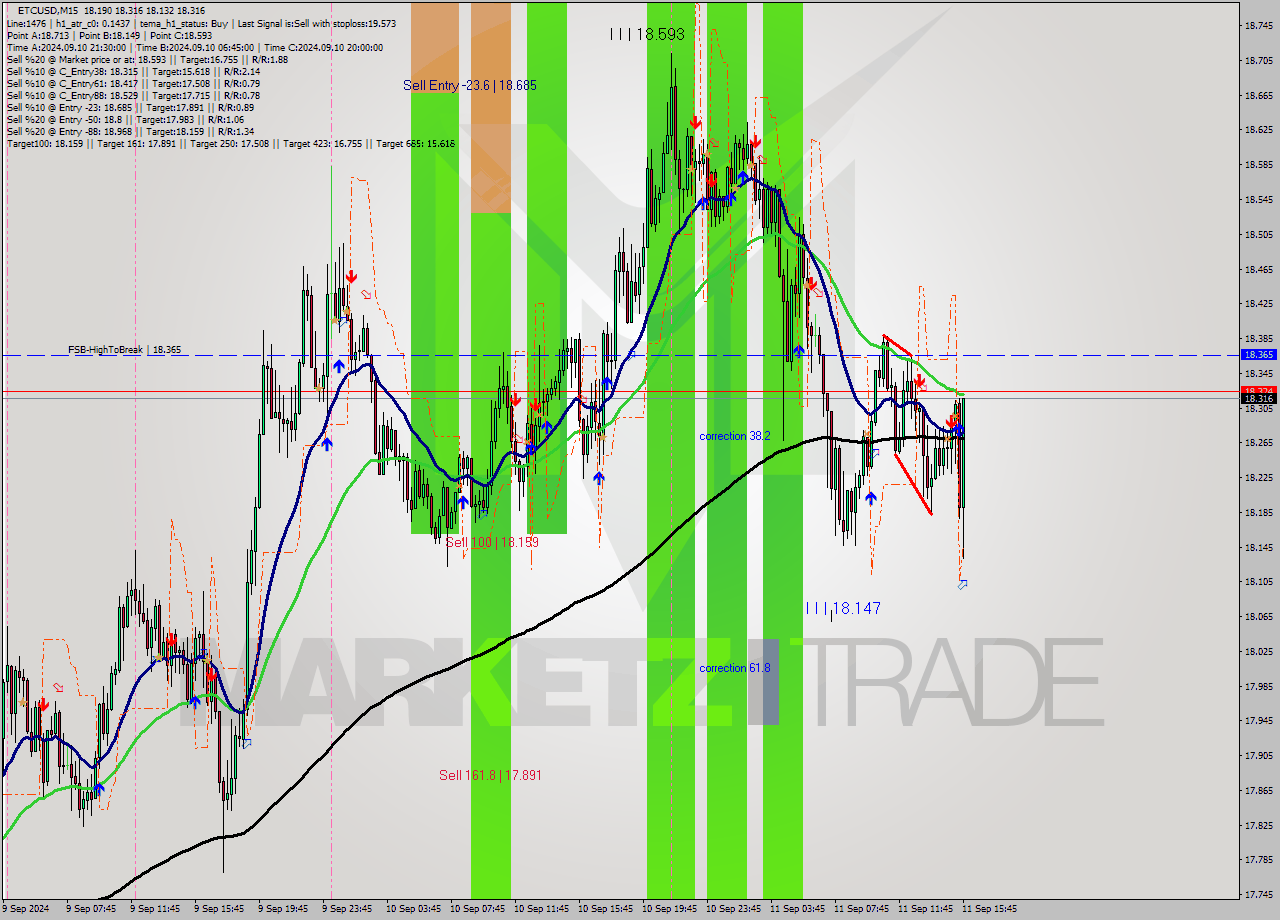Click the red 18.324 price tag on axis

[x=1257, y=390]
